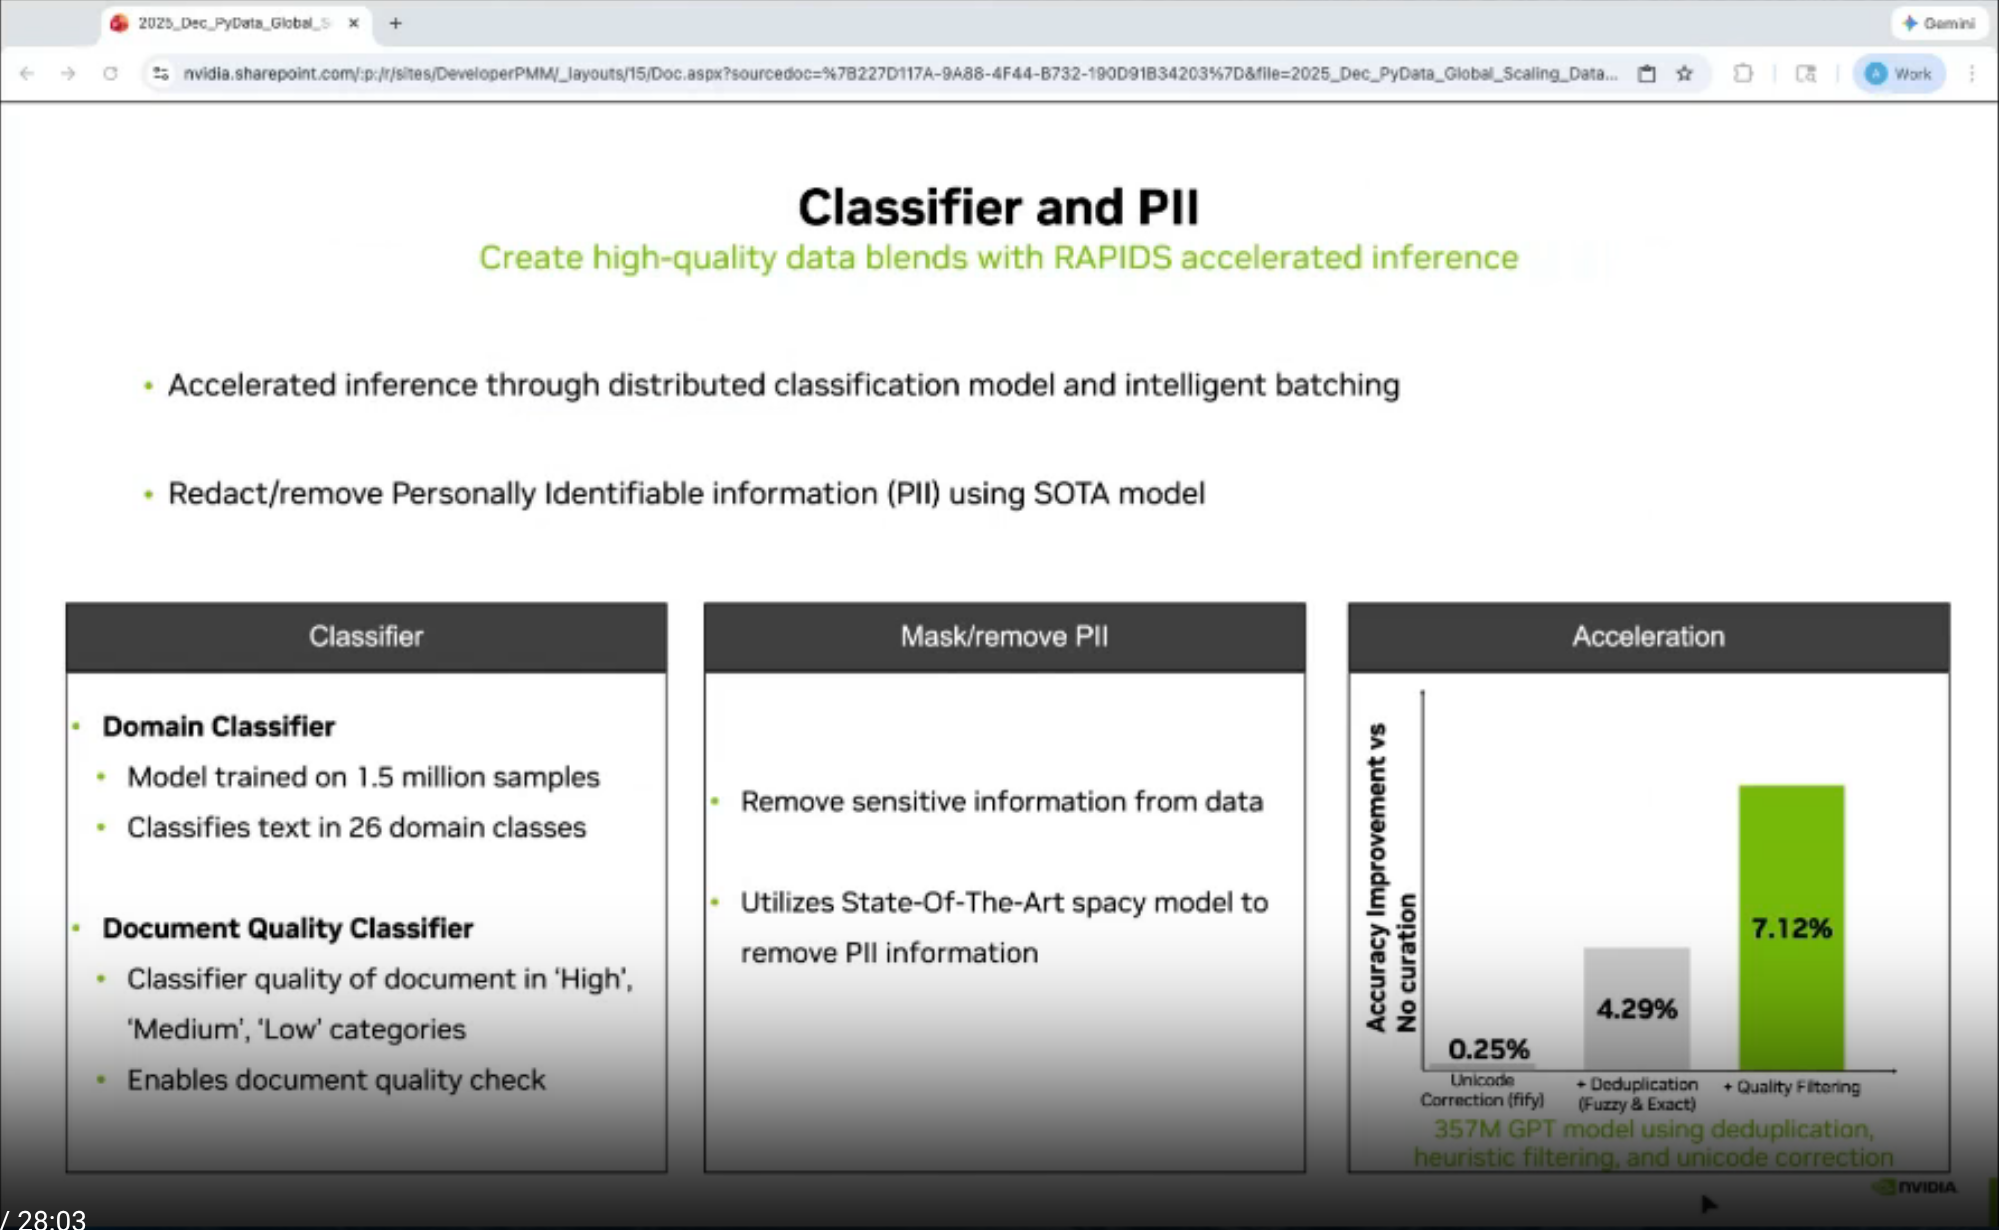
Task: Click the Acceleration panel header
Action: pyautogui.click(x=1648, y=636)
